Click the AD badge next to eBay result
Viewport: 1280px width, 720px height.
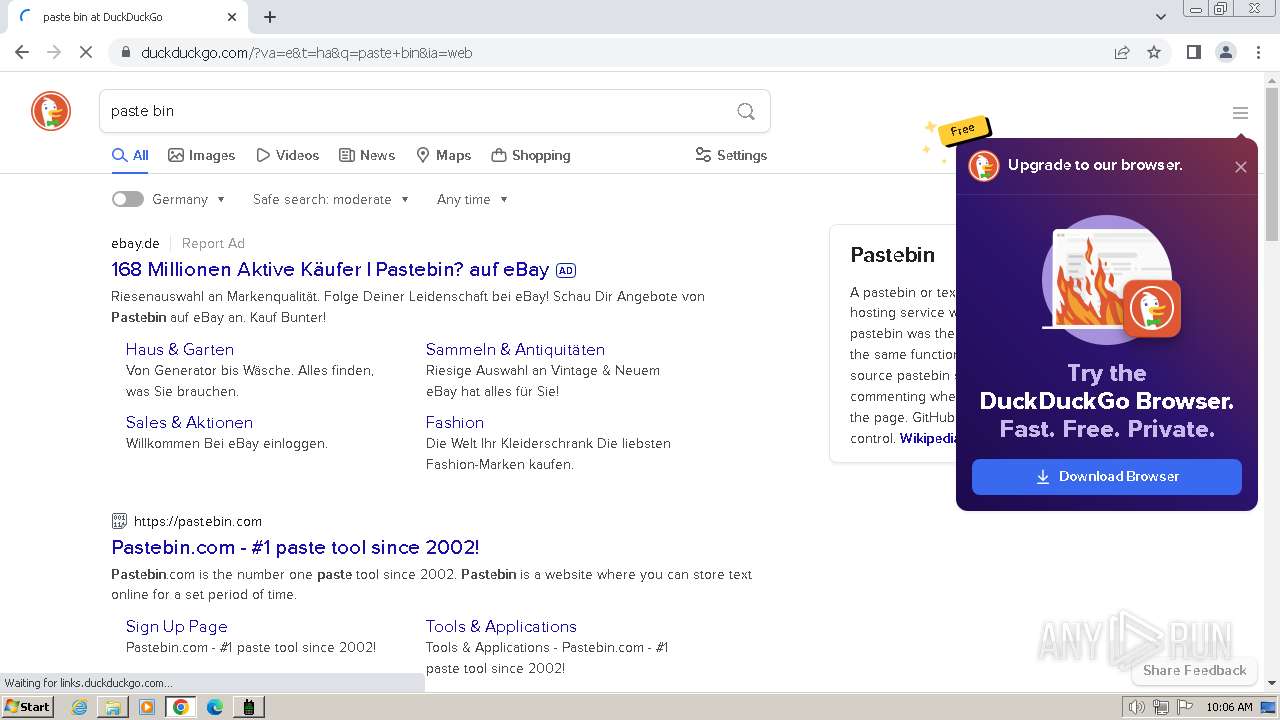point(566,270)
